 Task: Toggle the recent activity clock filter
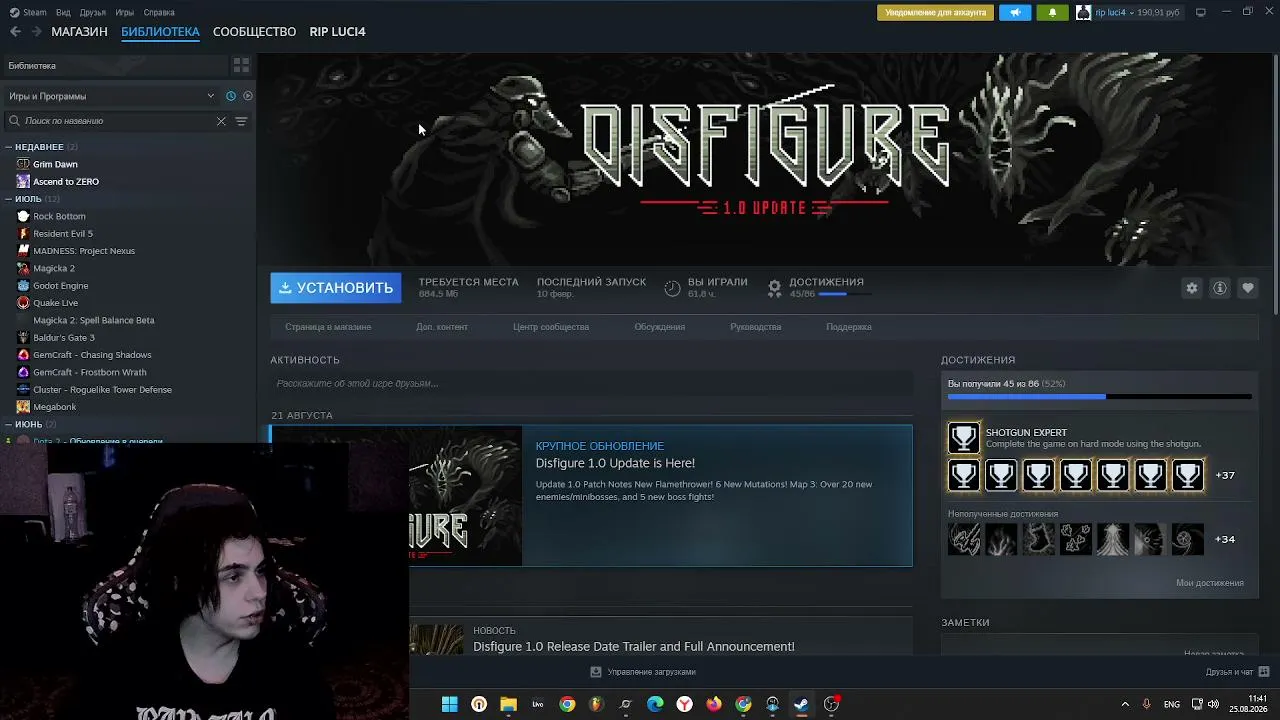[231, 96]
